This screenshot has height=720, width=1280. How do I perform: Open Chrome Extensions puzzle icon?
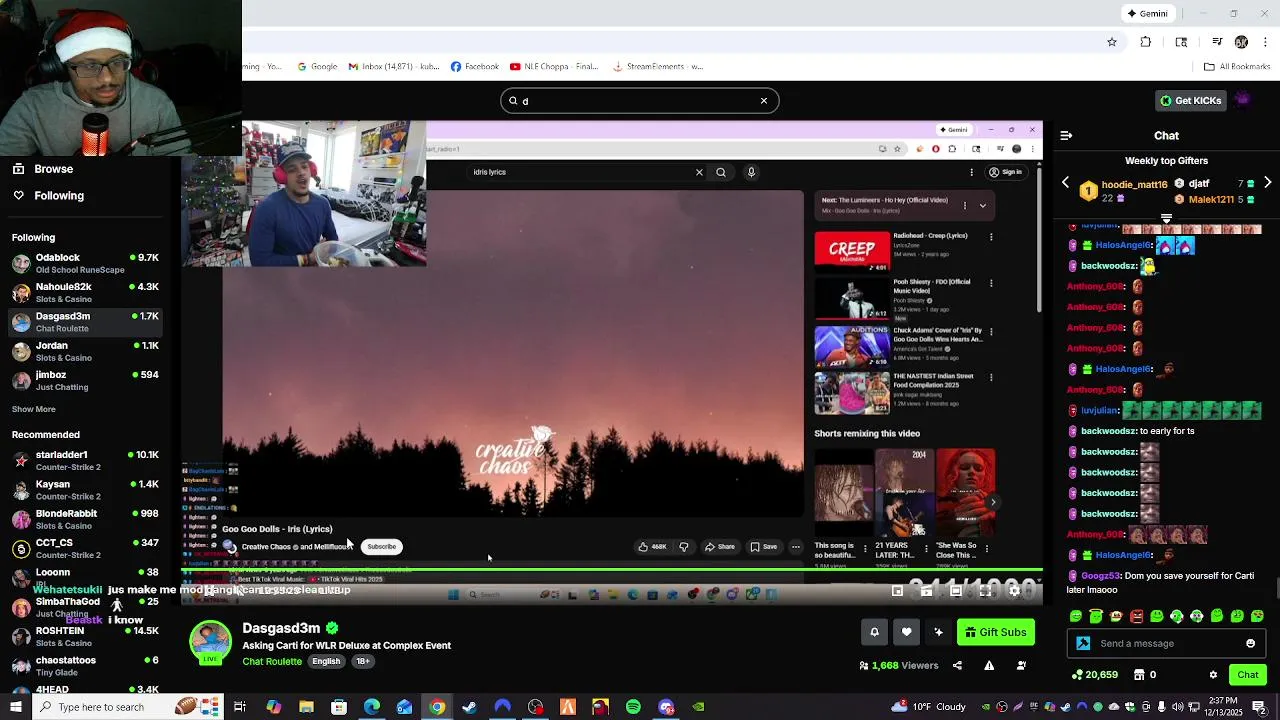pos(1146,42)
